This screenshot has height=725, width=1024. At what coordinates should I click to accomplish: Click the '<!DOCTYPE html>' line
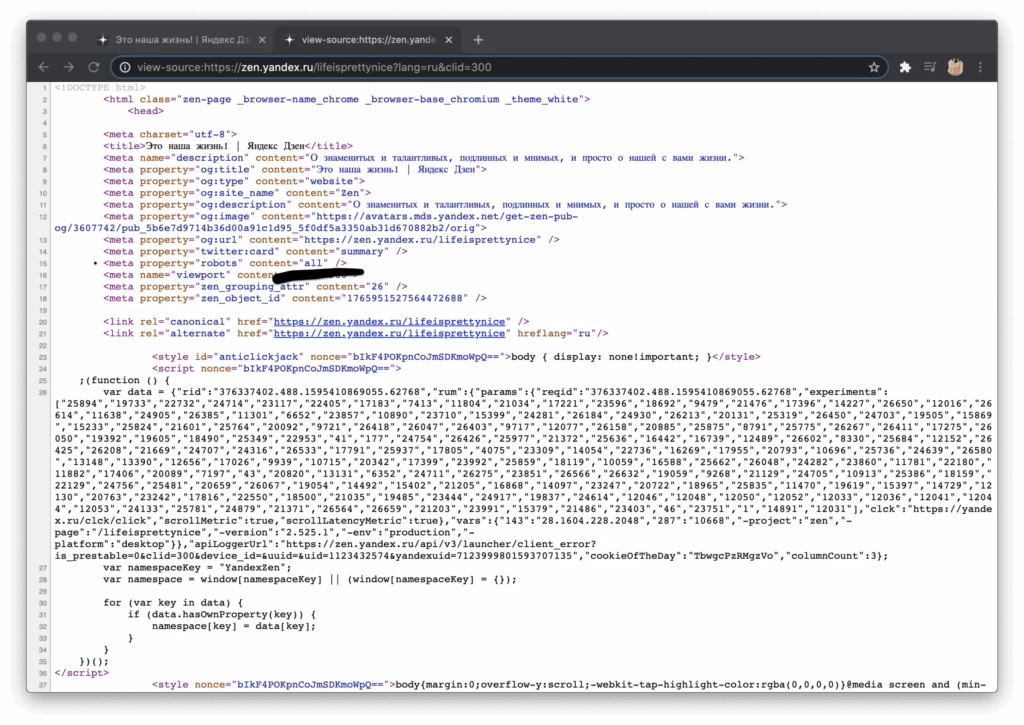(x=100, y=88)
